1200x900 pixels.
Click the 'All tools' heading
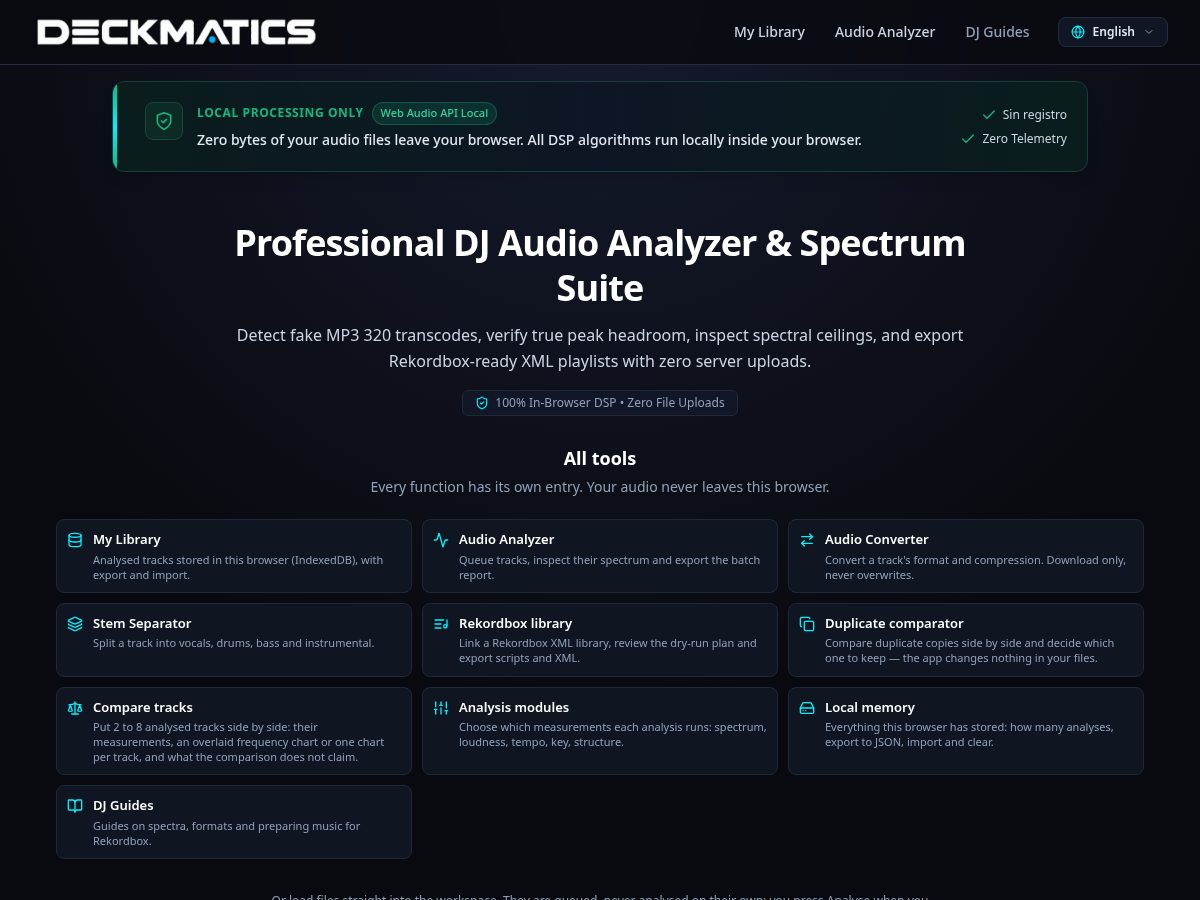click(x=600, y=459)
